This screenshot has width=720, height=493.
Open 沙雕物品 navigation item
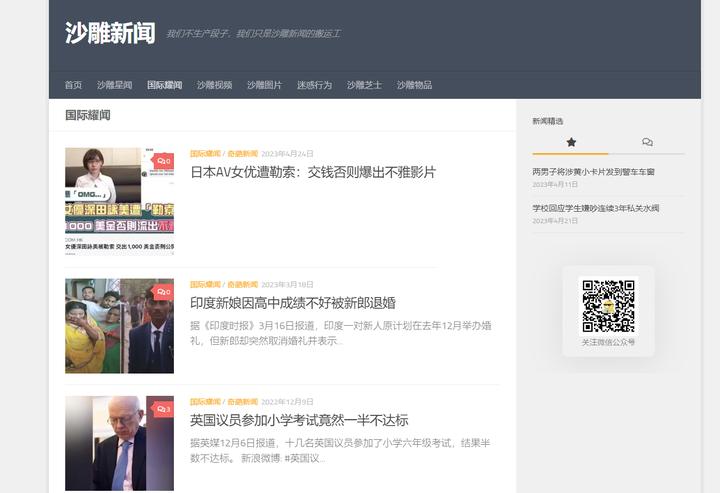pos(414,85)
